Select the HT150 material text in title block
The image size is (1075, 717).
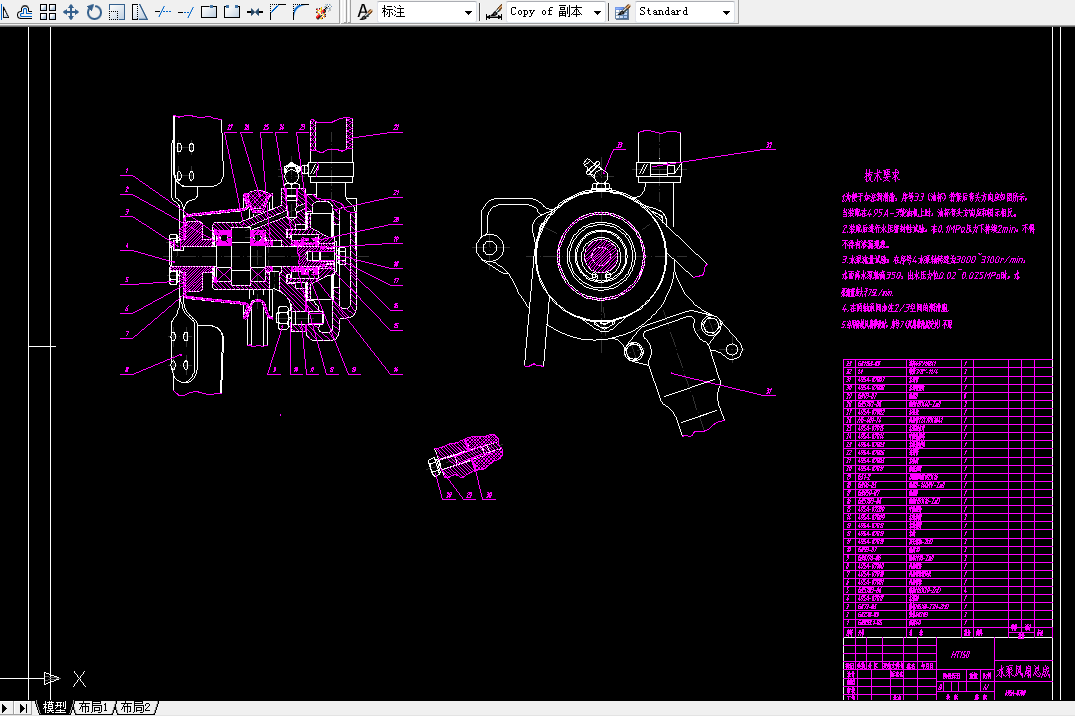(961, 655)
